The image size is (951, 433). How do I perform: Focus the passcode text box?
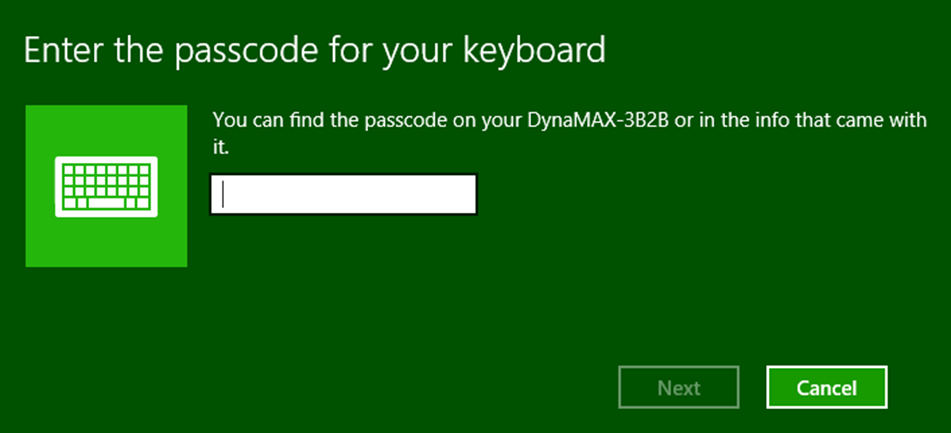(x=343, y=194)
